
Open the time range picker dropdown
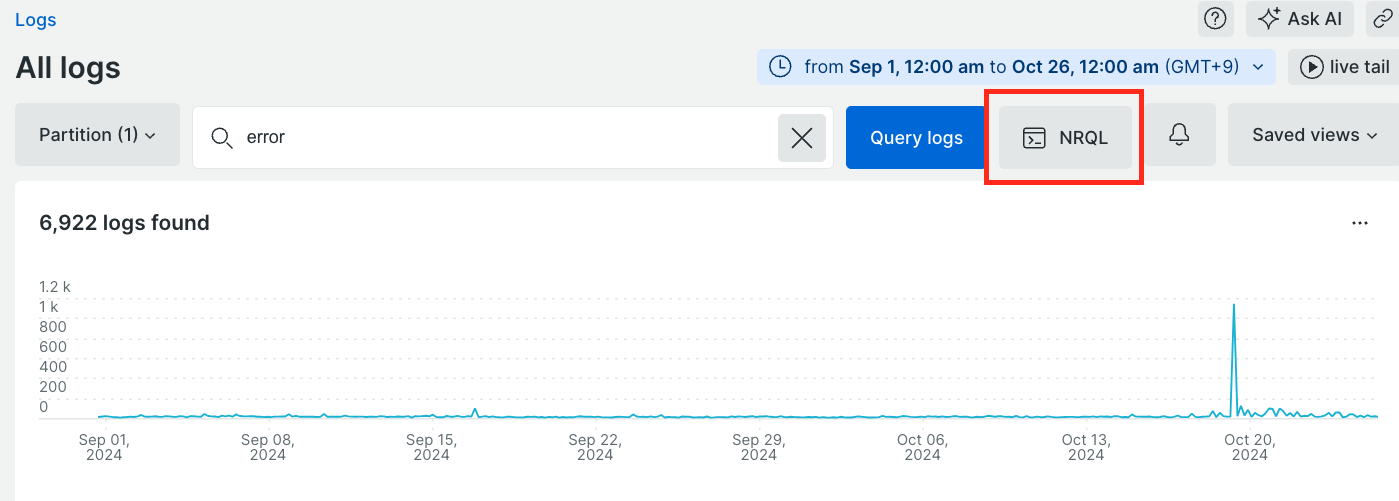click(1016, 67)
